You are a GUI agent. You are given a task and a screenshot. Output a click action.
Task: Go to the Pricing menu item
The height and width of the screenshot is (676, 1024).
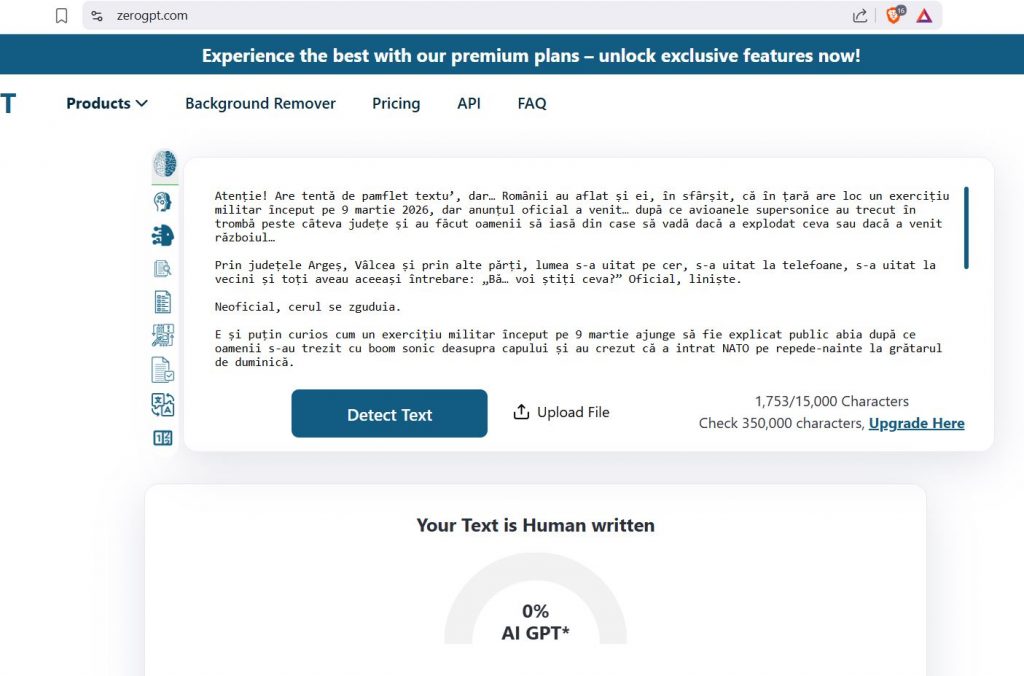point(396,103)
